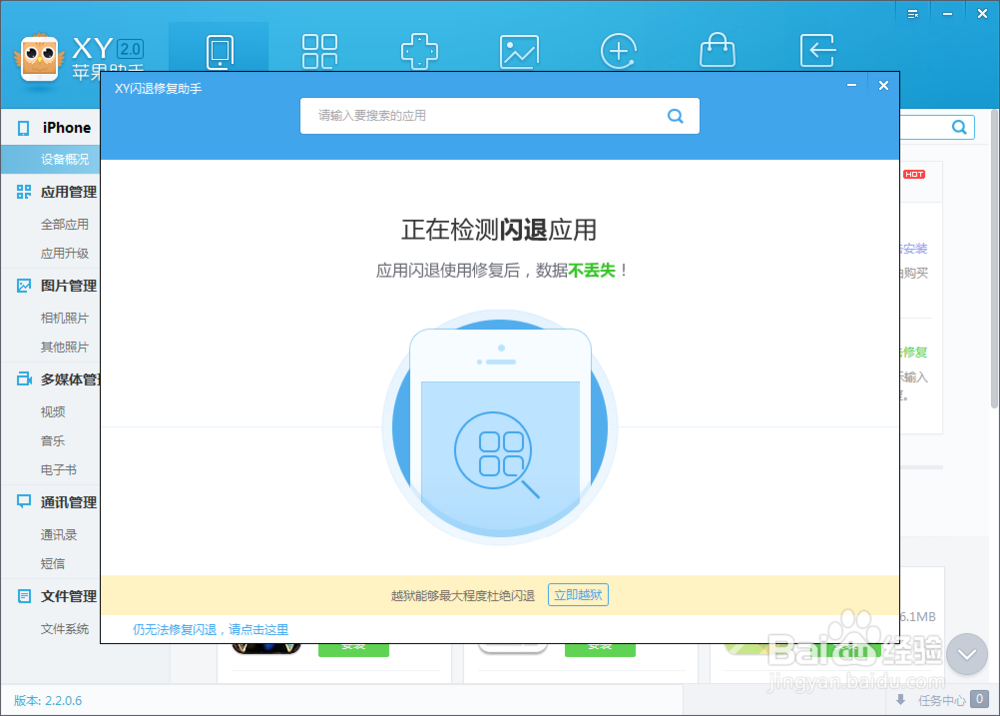Open main window menu icon near minimize

tap(913, 14)
